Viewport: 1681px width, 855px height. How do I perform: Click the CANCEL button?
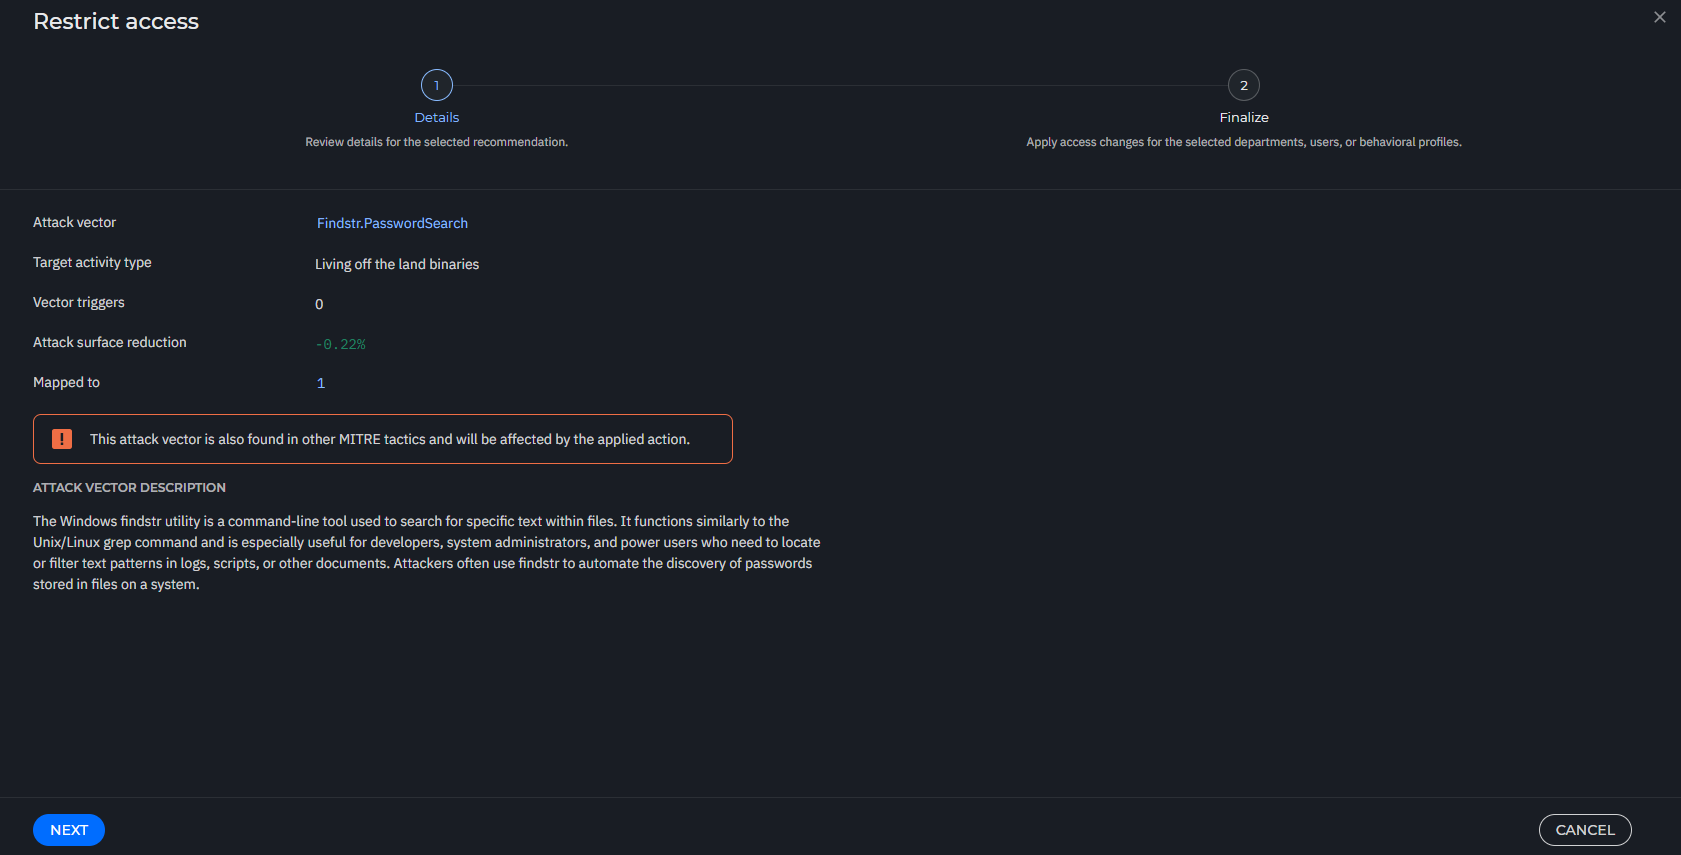click(x=1585, y=830)
